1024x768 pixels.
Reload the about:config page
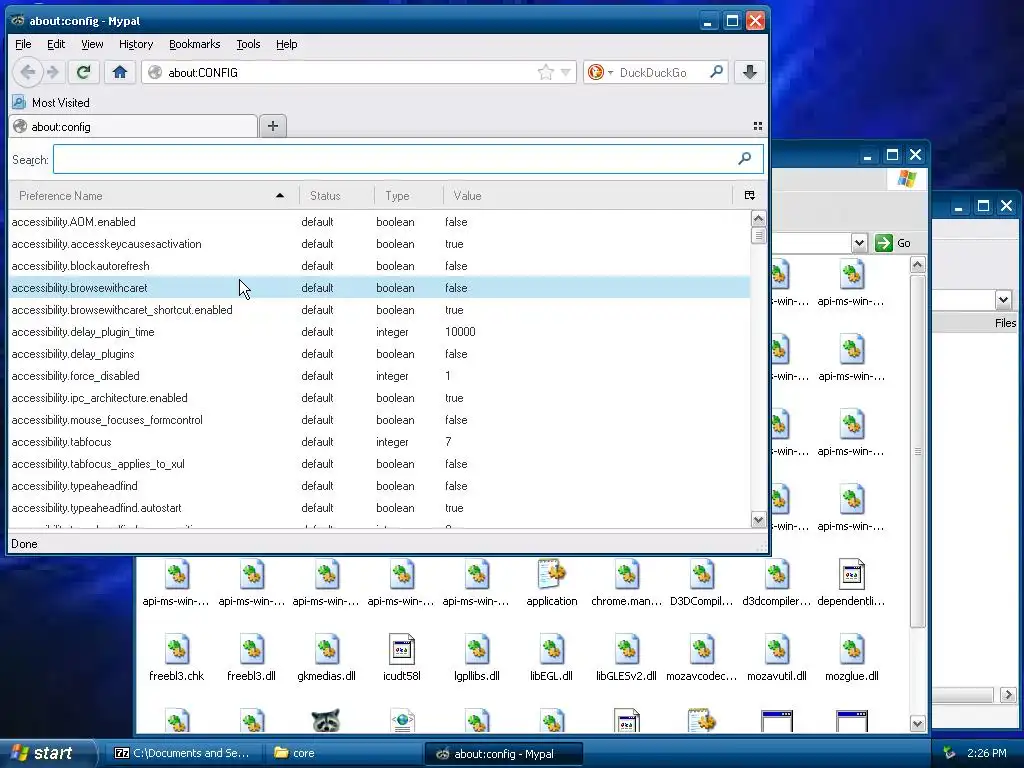(x=83, y=72)
